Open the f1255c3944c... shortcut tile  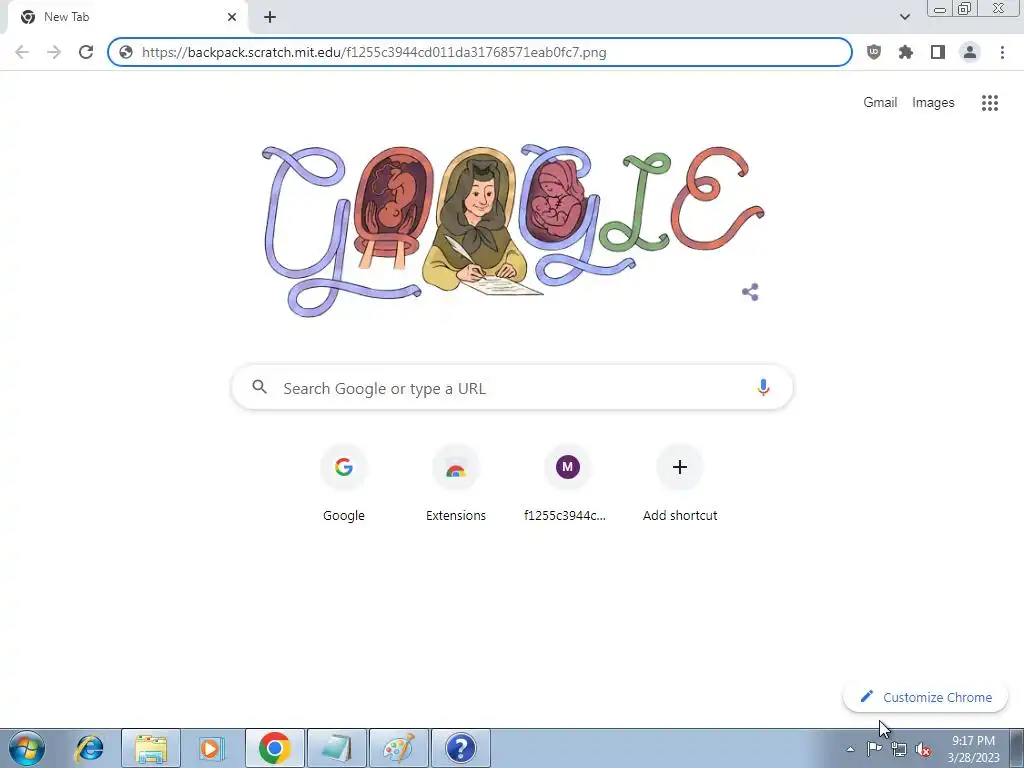point(568,484)
